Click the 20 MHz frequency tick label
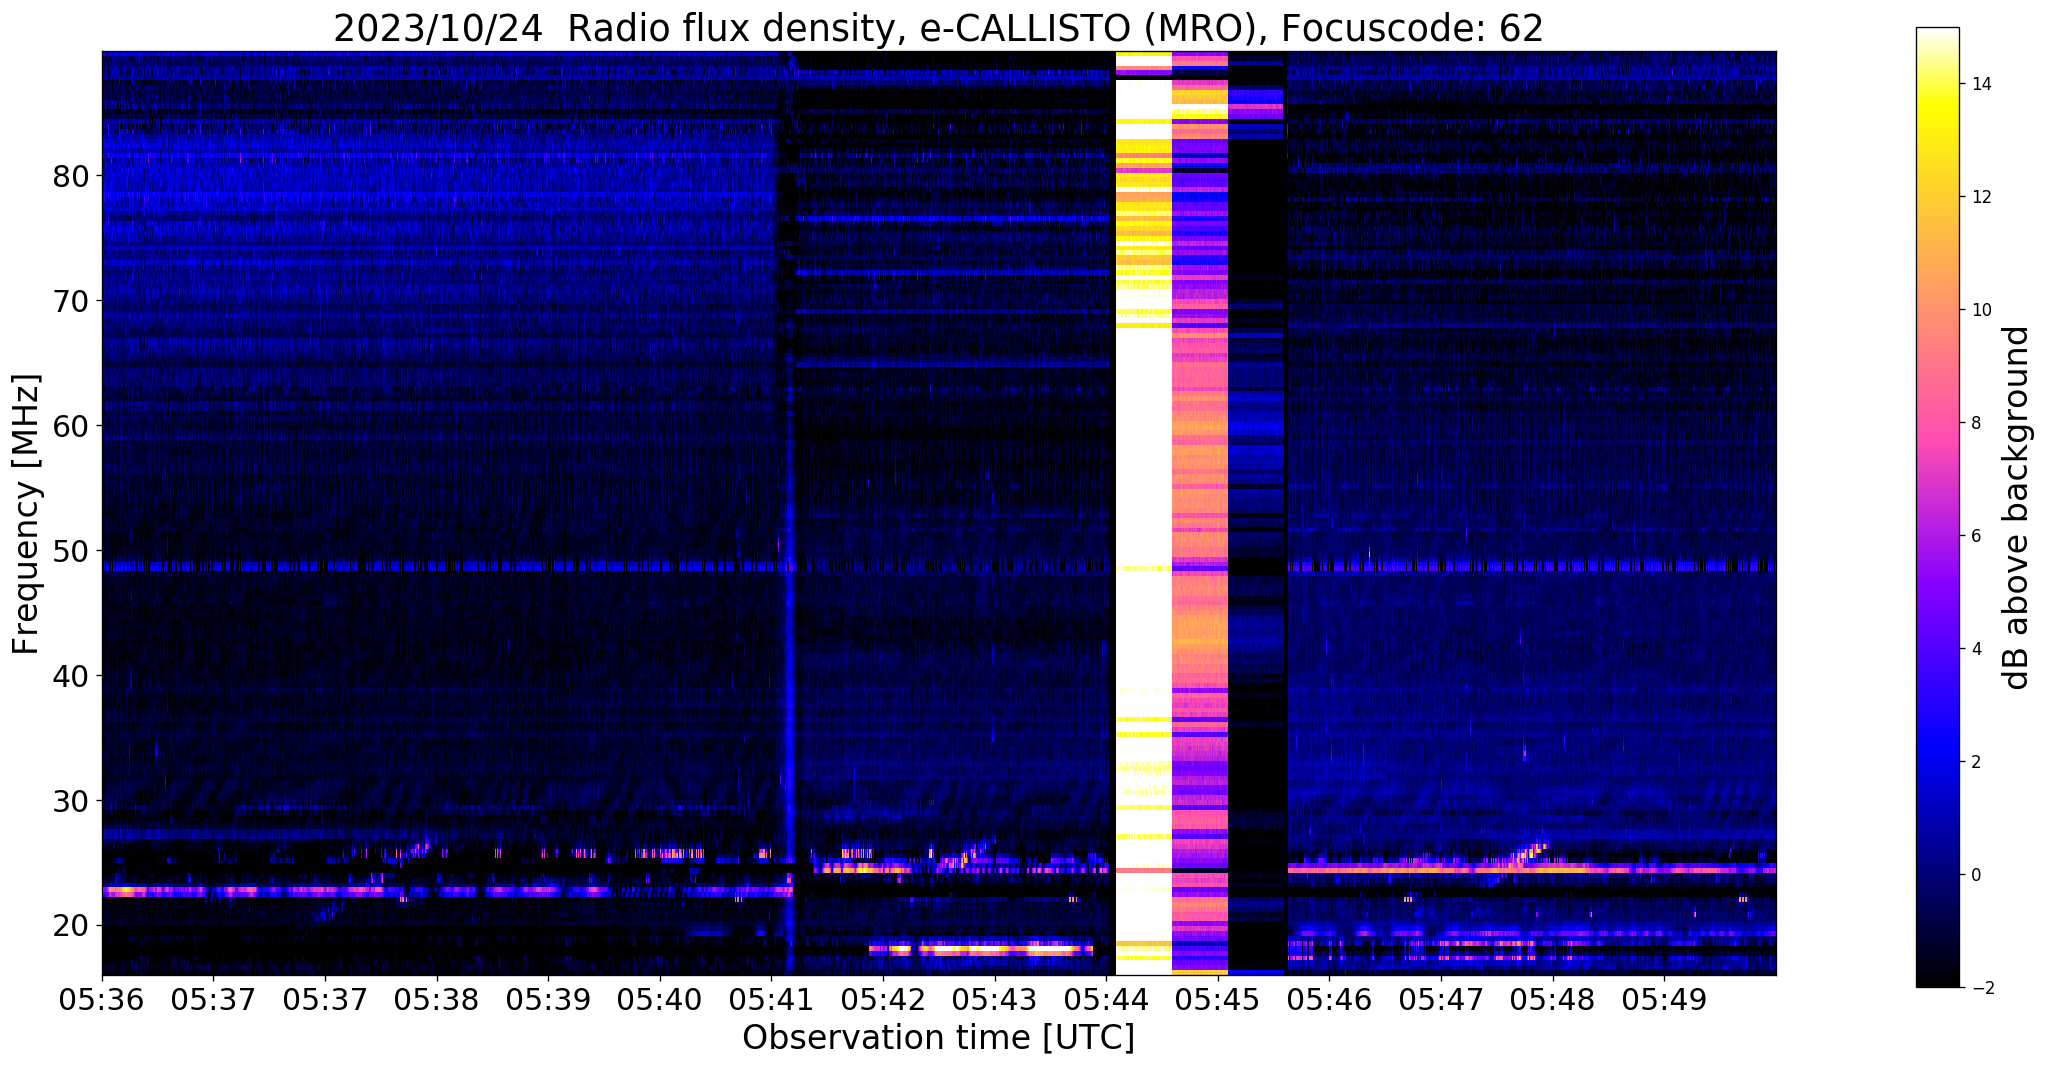Screen dimensions: 2047x1067 pos(71,926)
